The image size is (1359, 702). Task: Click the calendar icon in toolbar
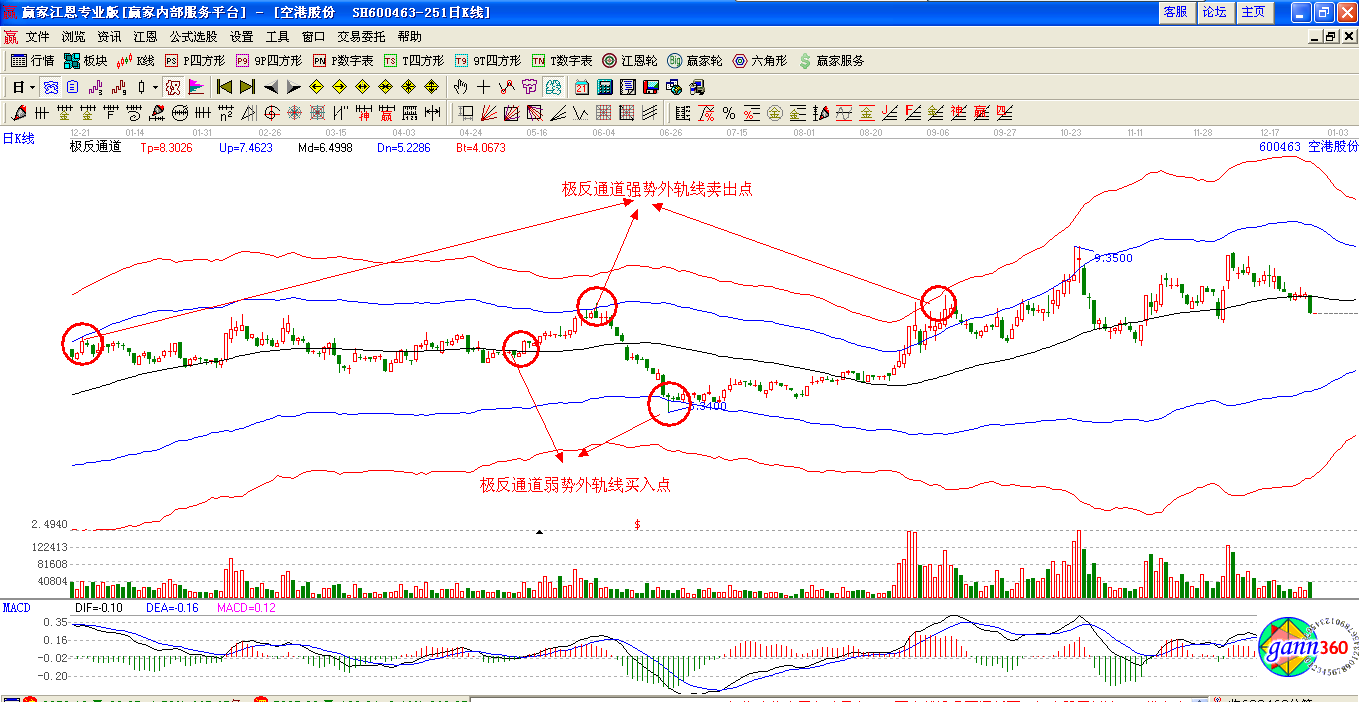click(581, 87)
